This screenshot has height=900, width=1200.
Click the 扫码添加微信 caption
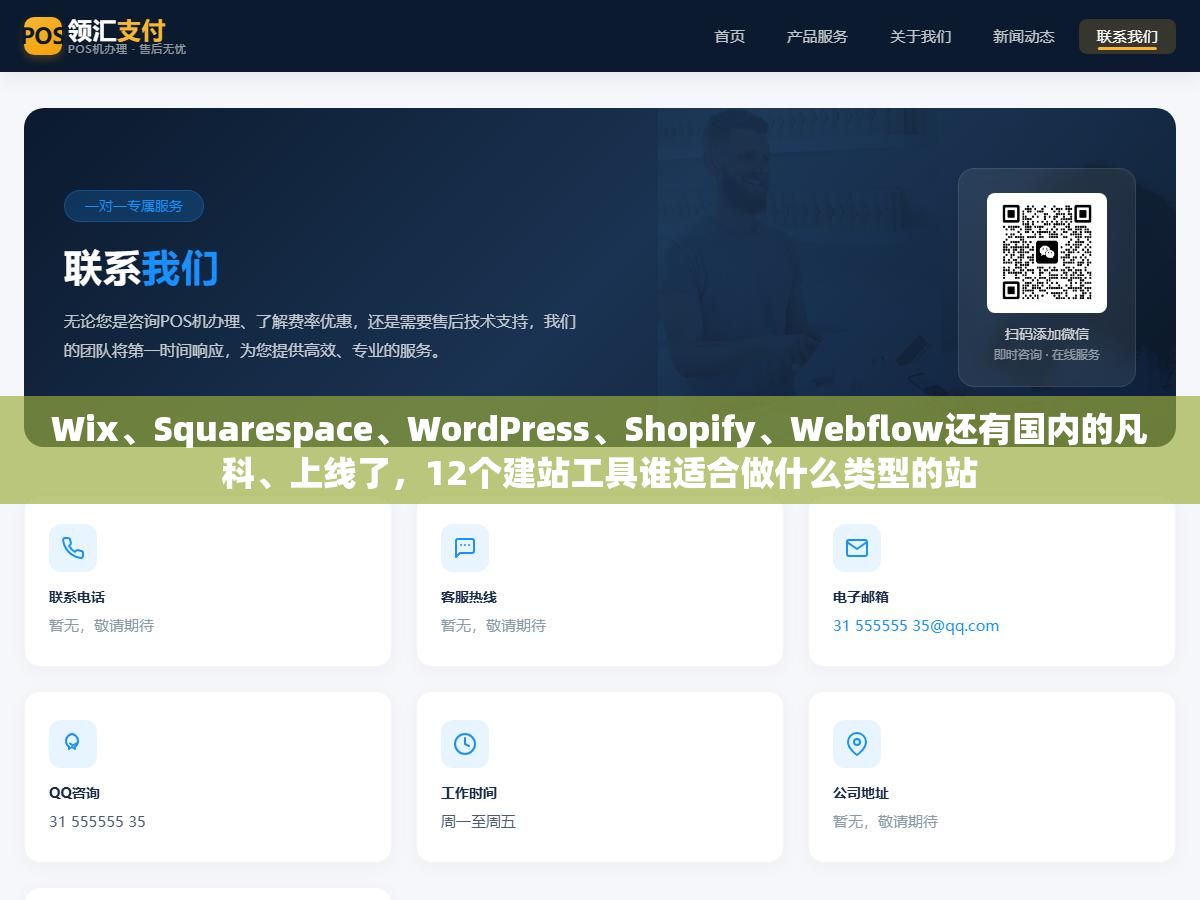click(x=1047, y=334)
